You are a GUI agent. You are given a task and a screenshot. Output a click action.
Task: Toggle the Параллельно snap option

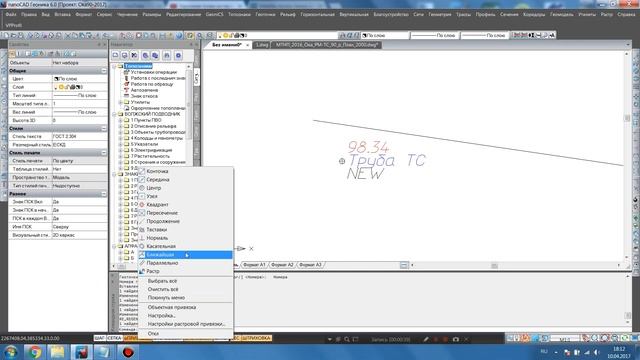(186, 263)
